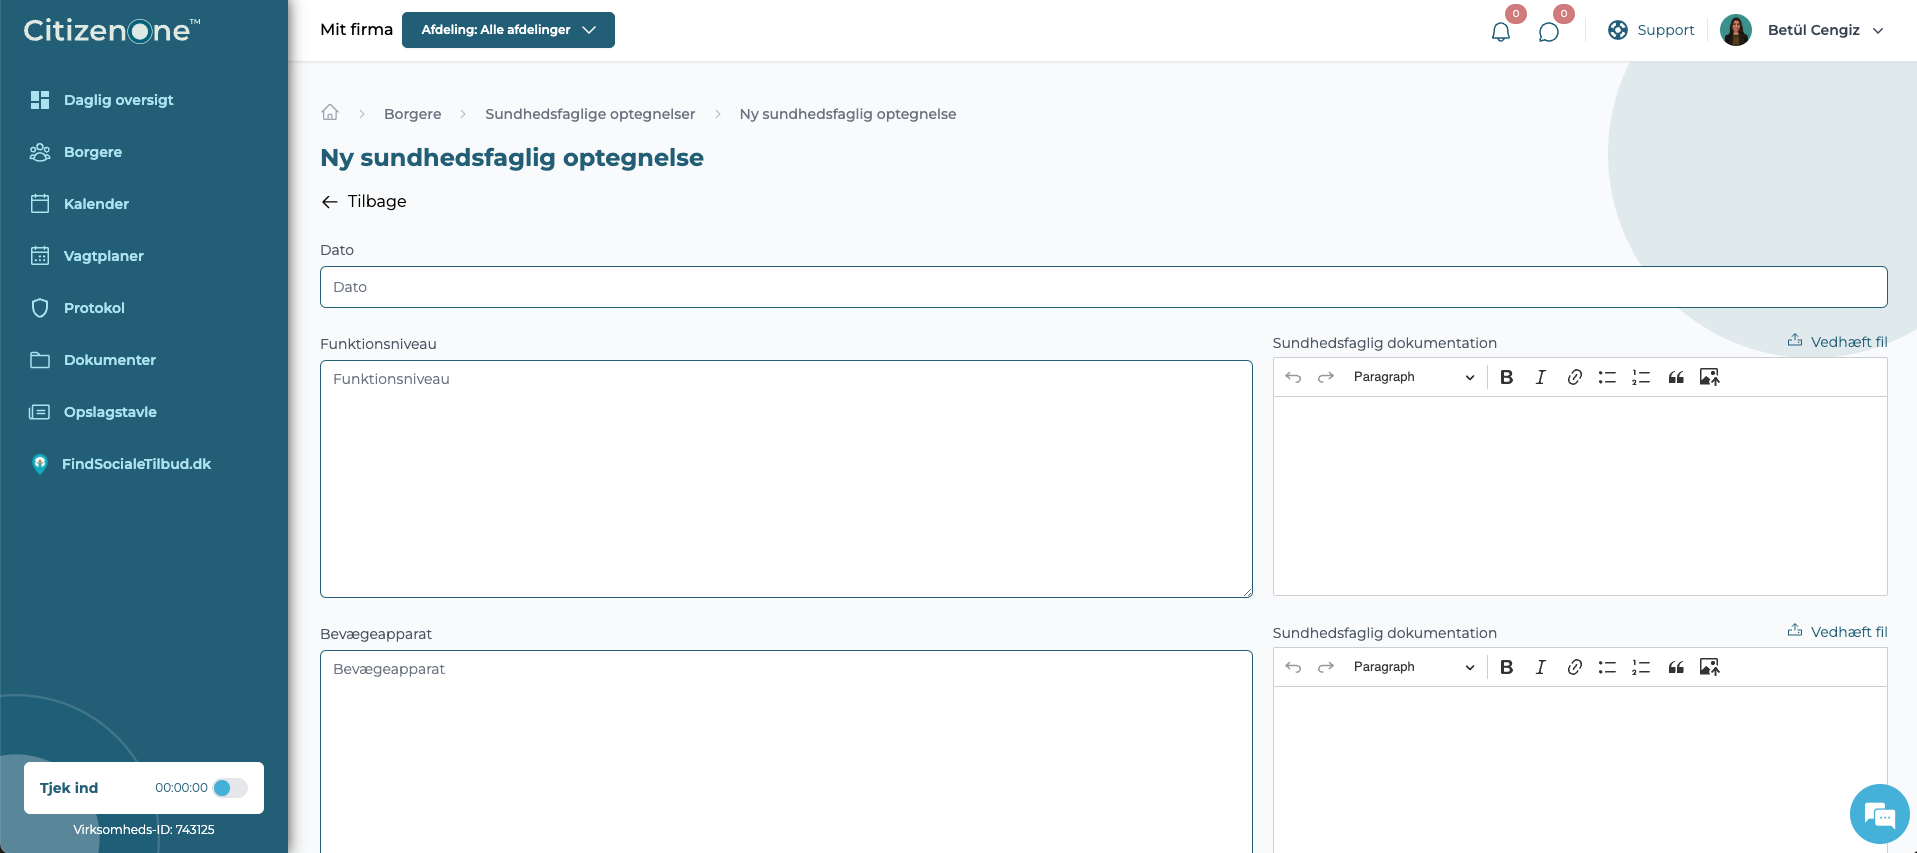This screenshot has height=853, width=1917.
Task: Click Bold in the Funktionsniveau documentation editor
Action: [1506, 377]
